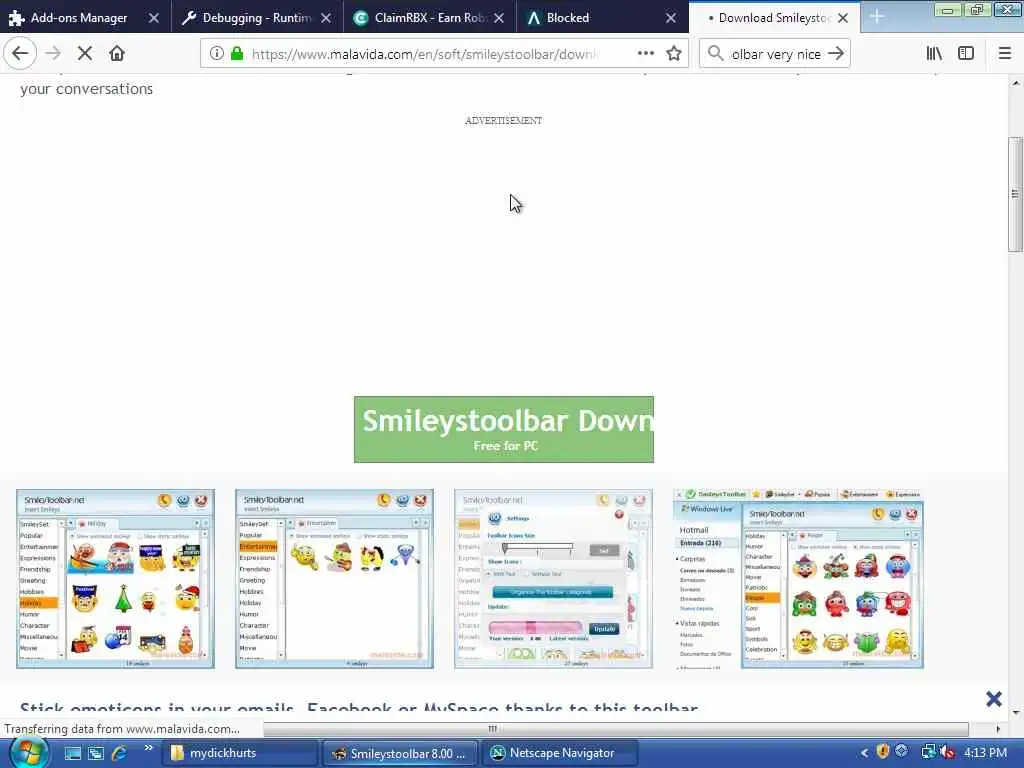Click the scroll-up arrow of vertical scrollbar
The height and width of the screenshot is (768, 1024).
(1015, 83)
